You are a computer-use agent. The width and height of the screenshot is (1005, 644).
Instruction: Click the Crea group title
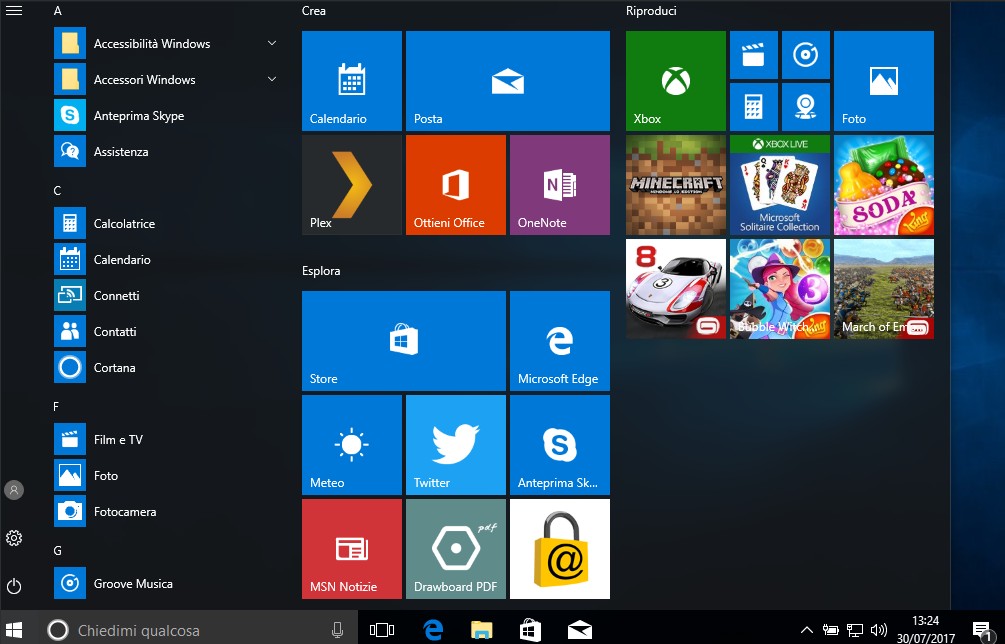coord(313,11)
